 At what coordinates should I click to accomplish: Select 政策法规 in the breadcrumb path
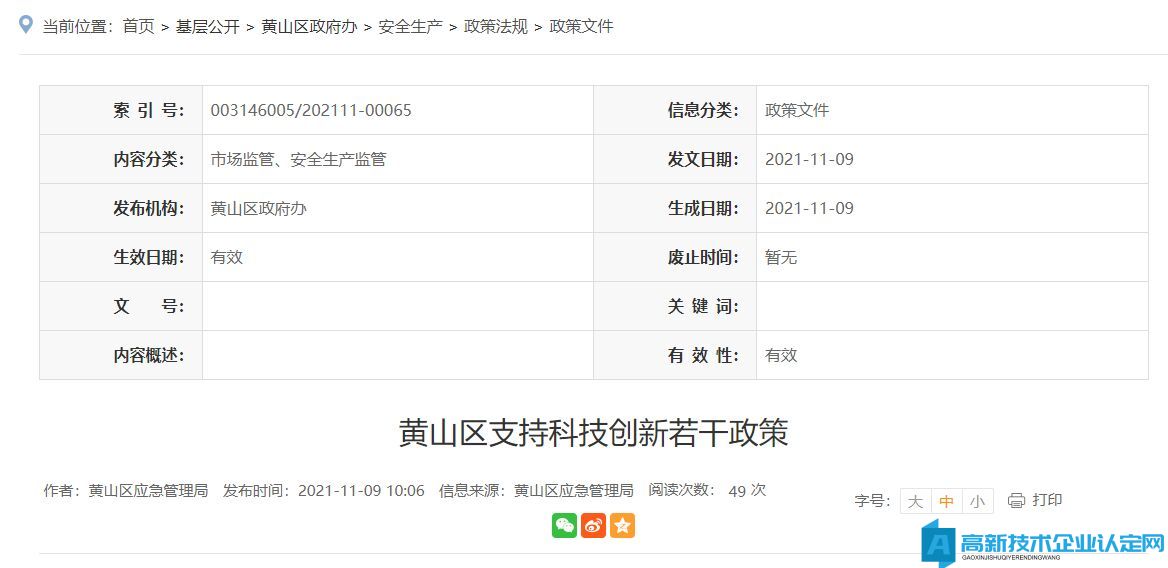tap(496, 27)
